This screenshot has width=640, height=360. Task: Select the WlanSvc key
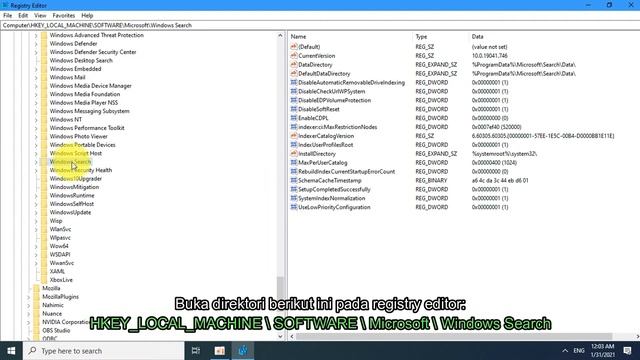tap(60, 229)
